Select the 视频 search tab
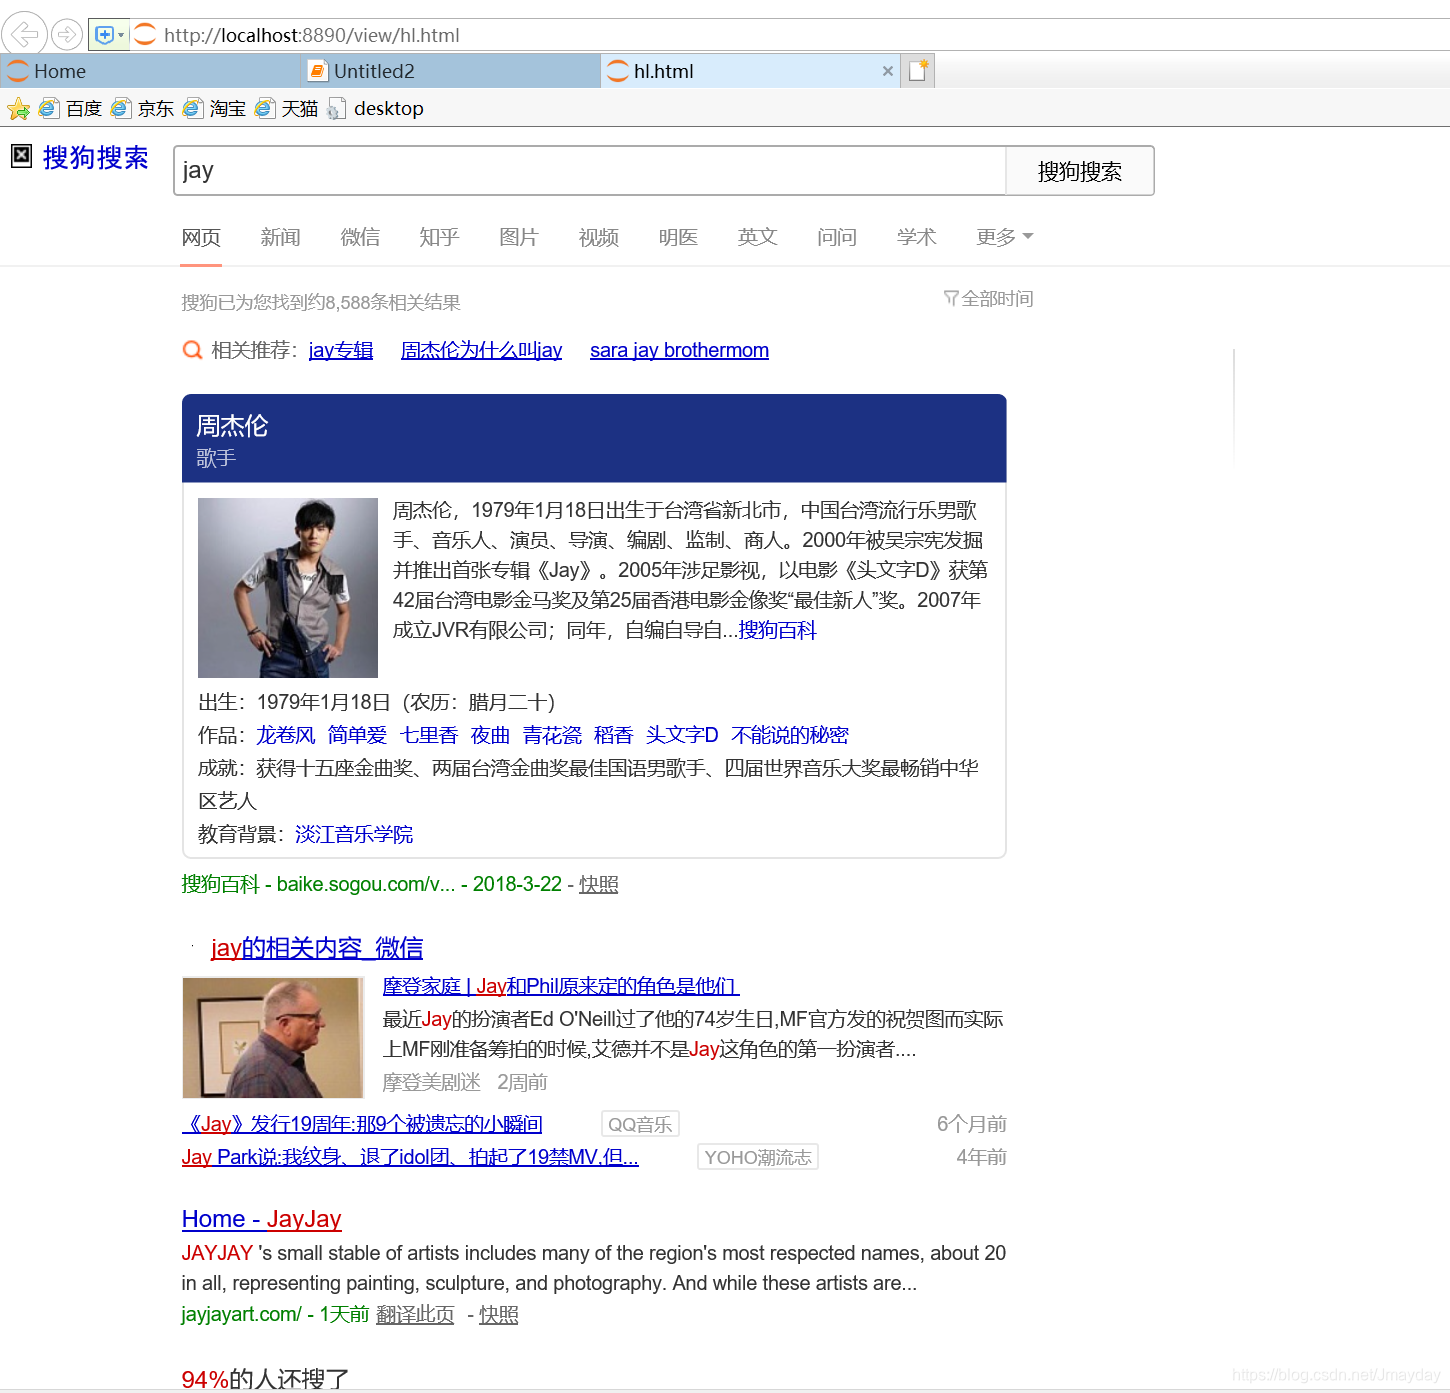This screenshot has width=1450, height=1393. (599, 237)
